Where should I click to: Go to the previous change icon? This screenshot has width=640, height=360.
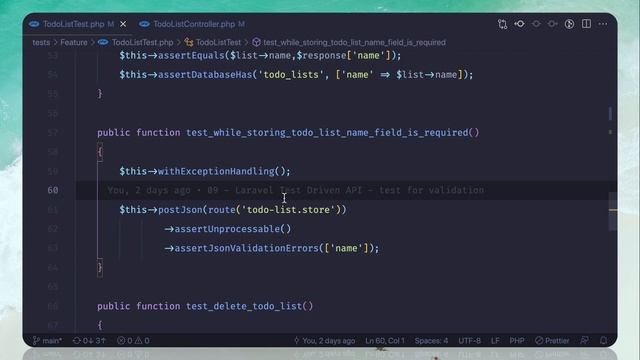(536, 24)
